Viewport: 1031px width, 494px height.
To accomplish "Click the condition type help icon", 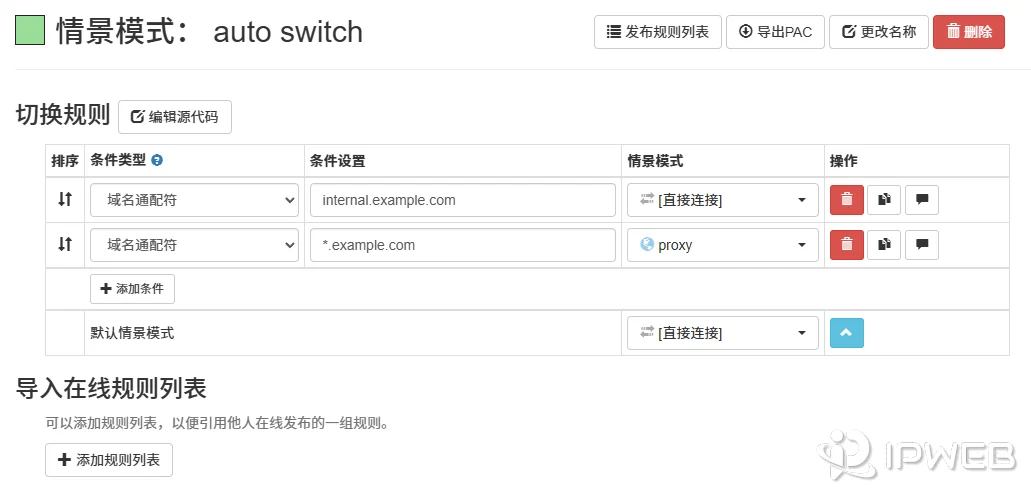I will (x=157, y=160).
